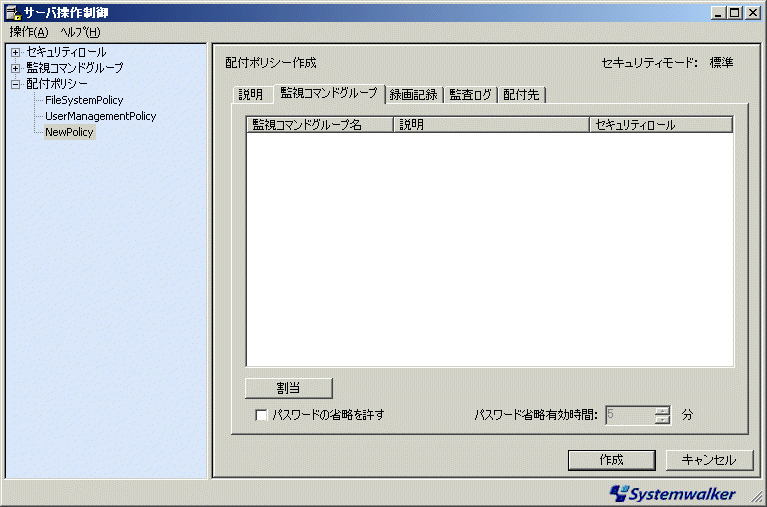Viewport: 767px width, 507px height.
Task: Switch to the 録画記録 tab
Action: 414,94
